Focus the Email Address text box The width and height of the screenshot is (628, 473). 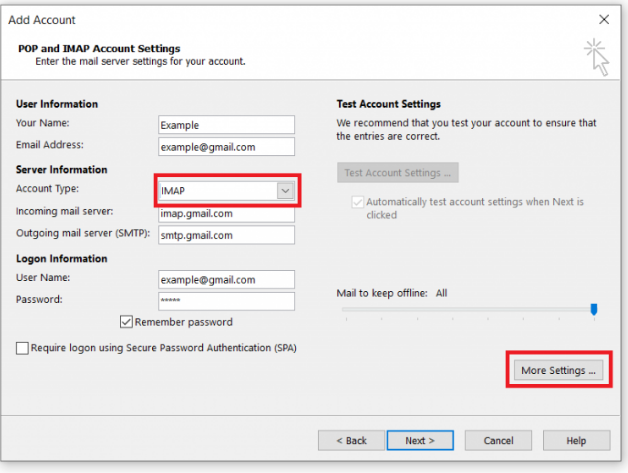click(227, 147)
